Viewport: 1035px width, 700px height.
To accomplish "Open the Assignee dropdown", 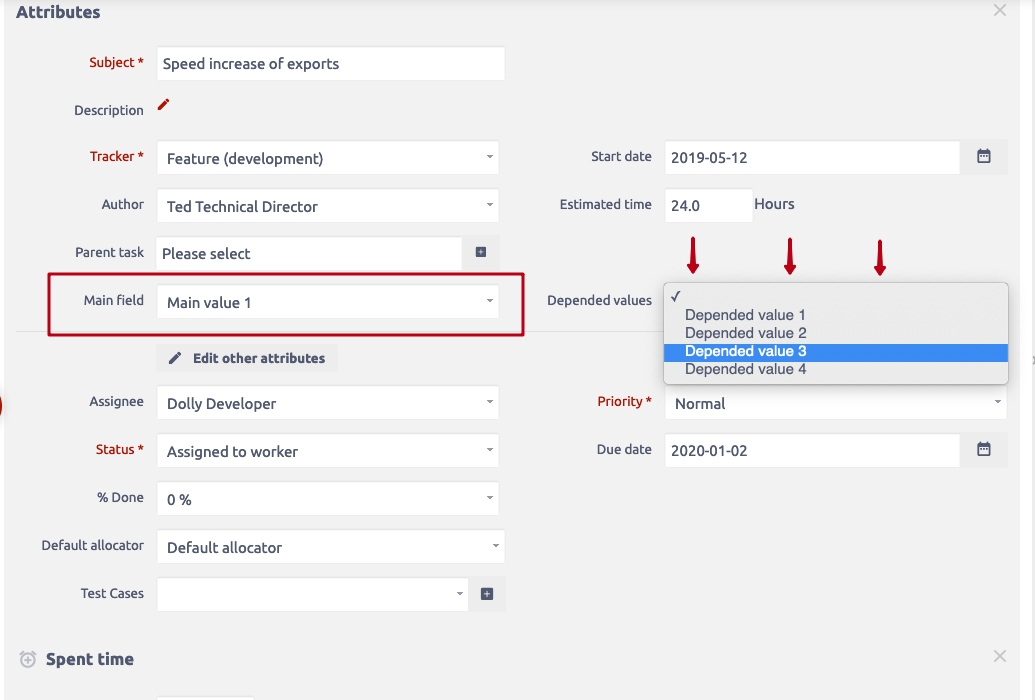I will 327,404.
